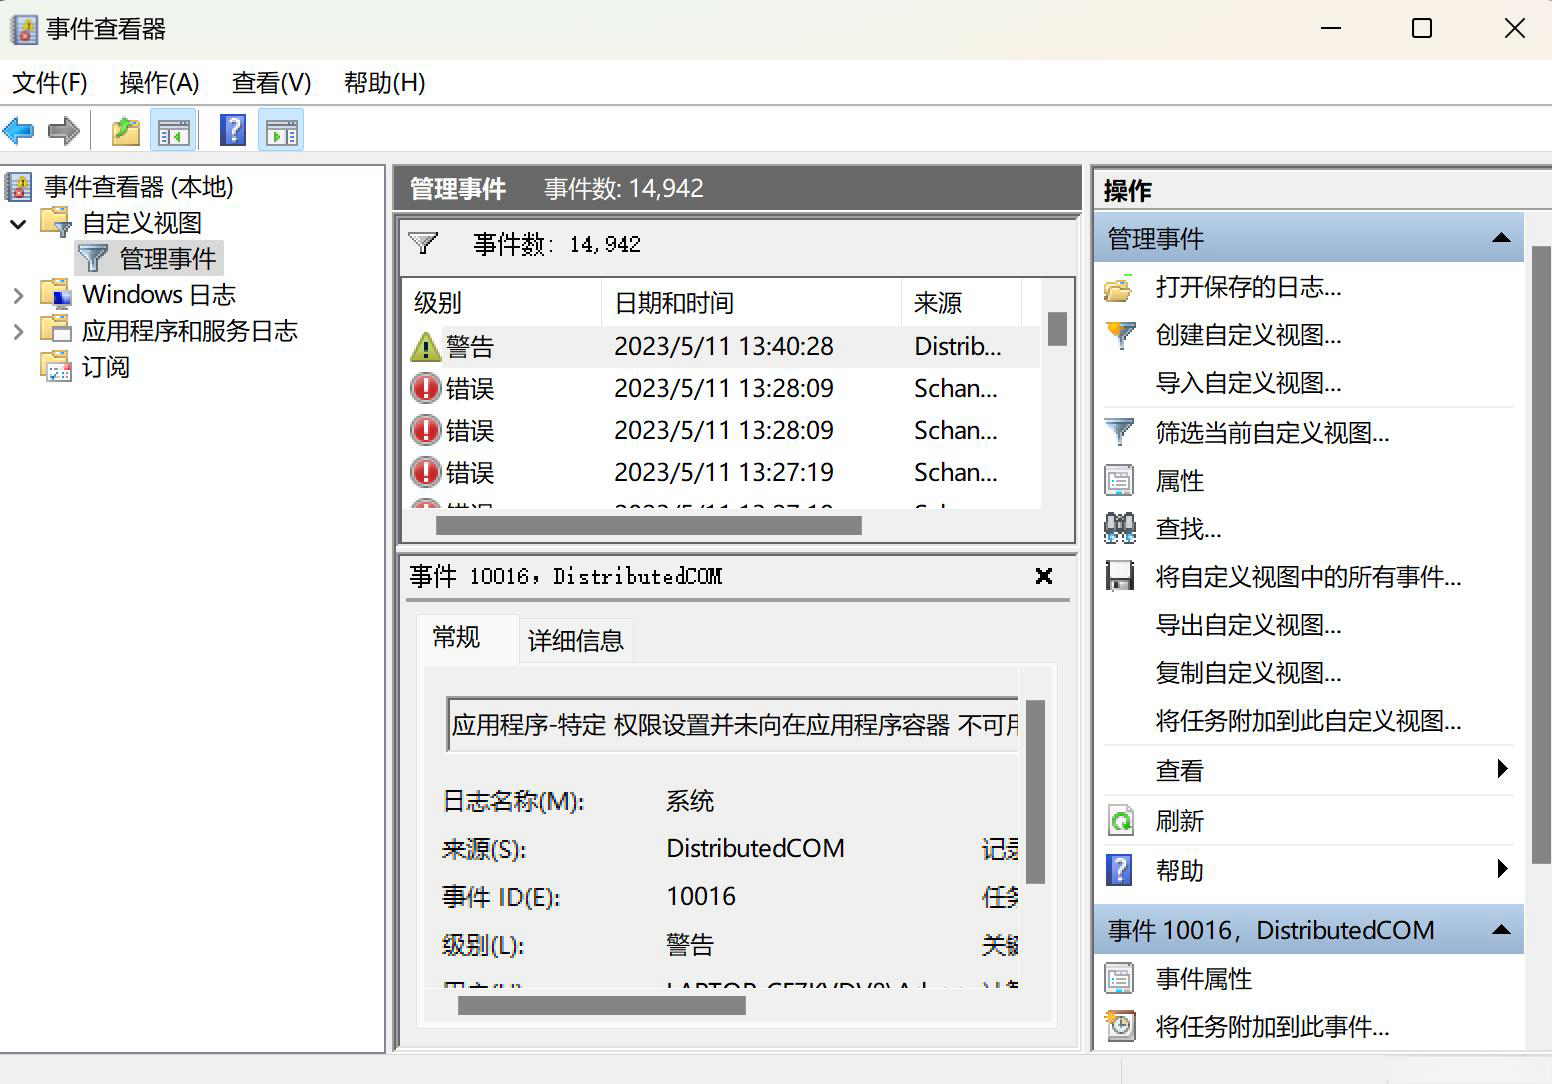This screenshot has width=1552, height=1084.
Task: Close the 事件 10016 detail pane
Action: click(x=1043, y=576)
